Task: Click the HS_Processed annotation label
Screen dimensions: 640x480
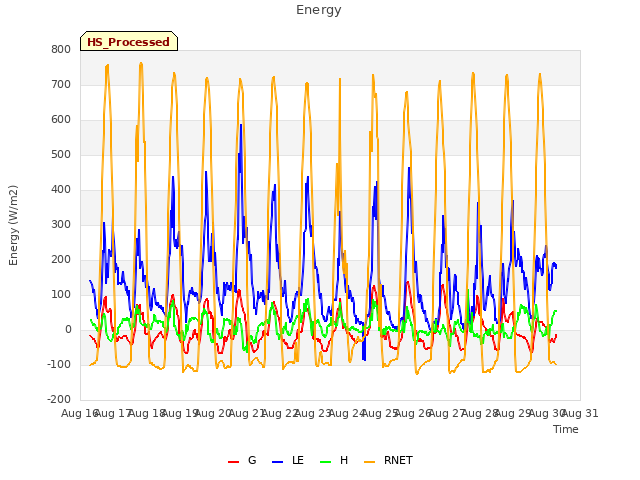Action: coord(129,41)
